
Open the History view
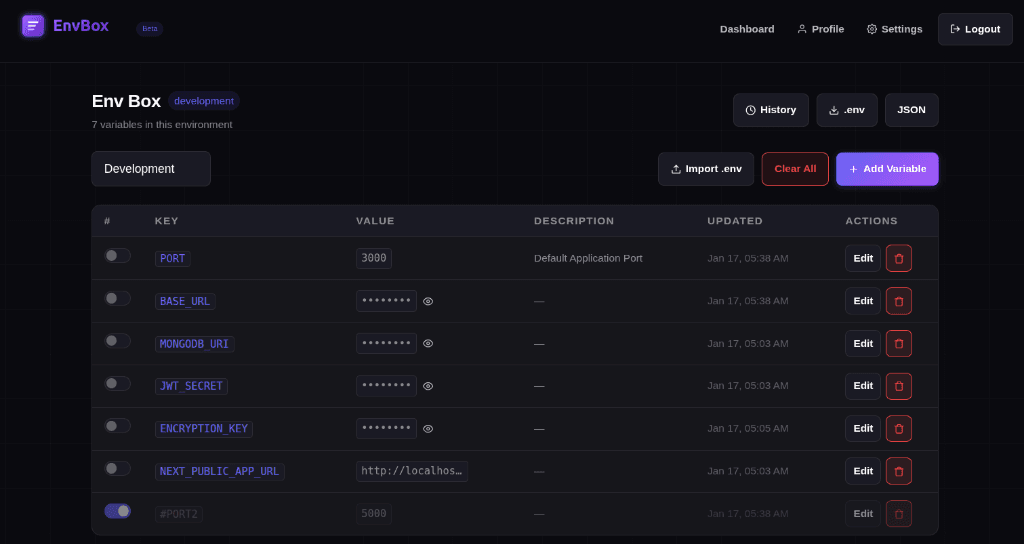[771, 110]
